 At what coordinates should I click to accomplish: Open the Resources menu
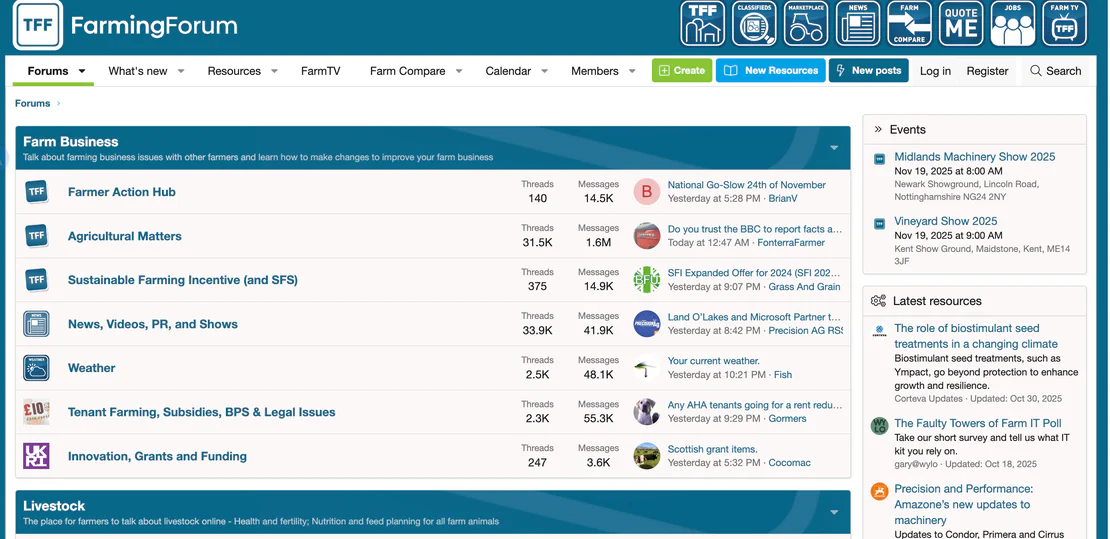click(x=234, y=71)
